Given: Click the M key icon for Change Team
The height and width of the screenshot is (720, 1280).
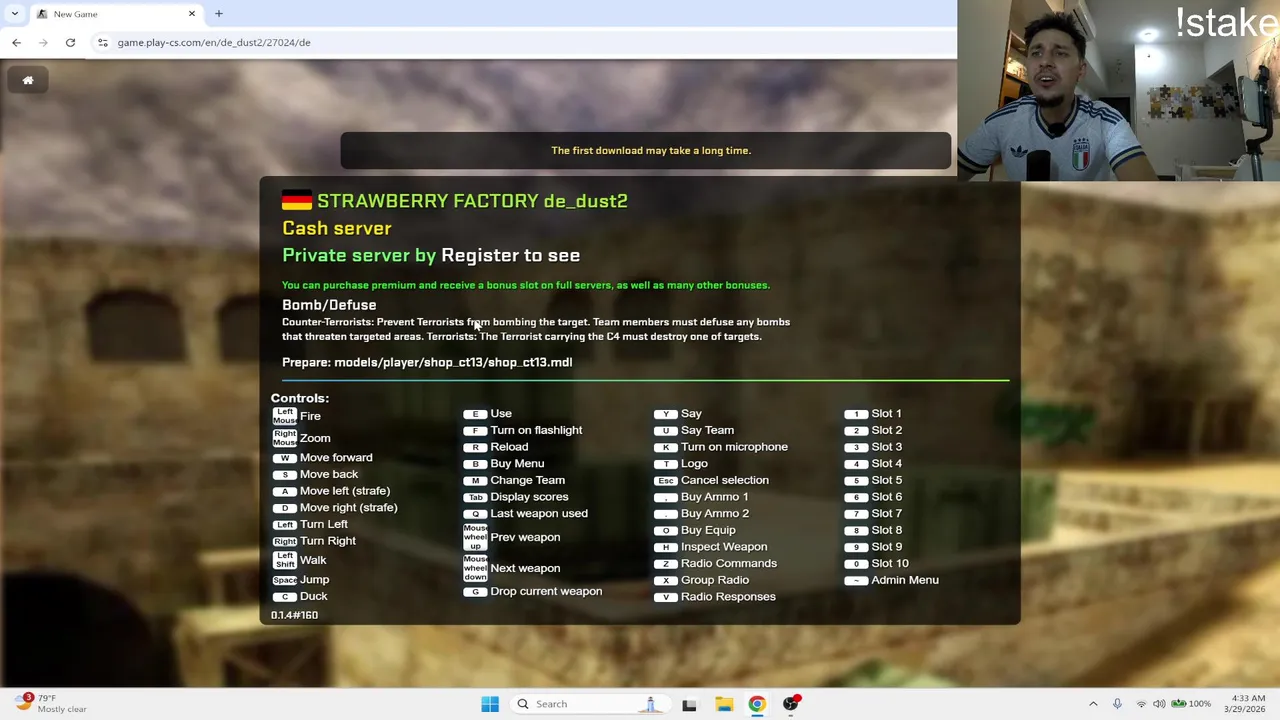Looking at the screenshot, I should 475,480.
